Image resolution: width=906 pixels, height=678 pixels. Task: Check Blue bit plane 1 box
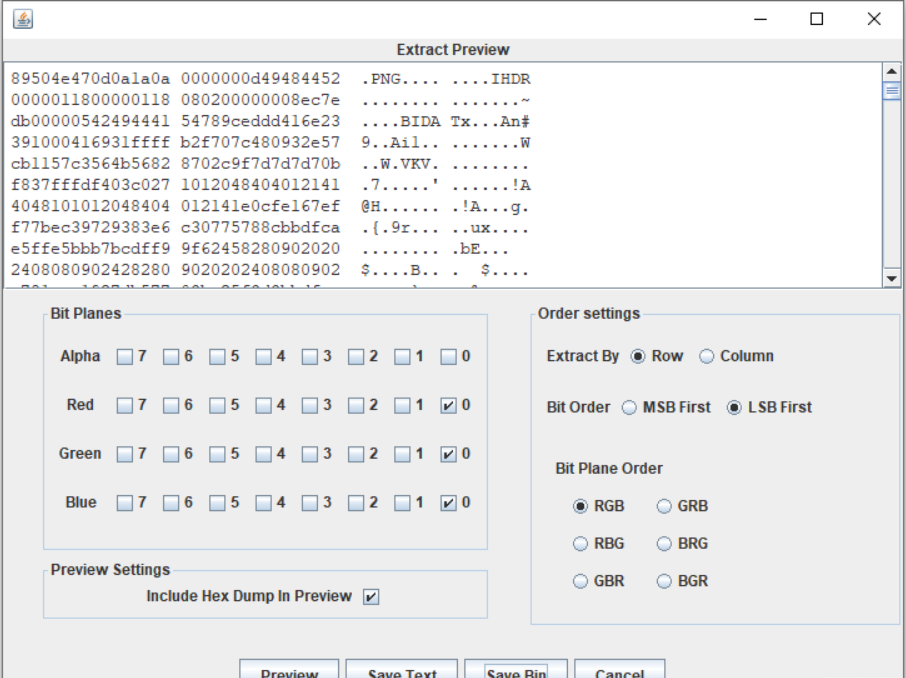tap(402, 503)
